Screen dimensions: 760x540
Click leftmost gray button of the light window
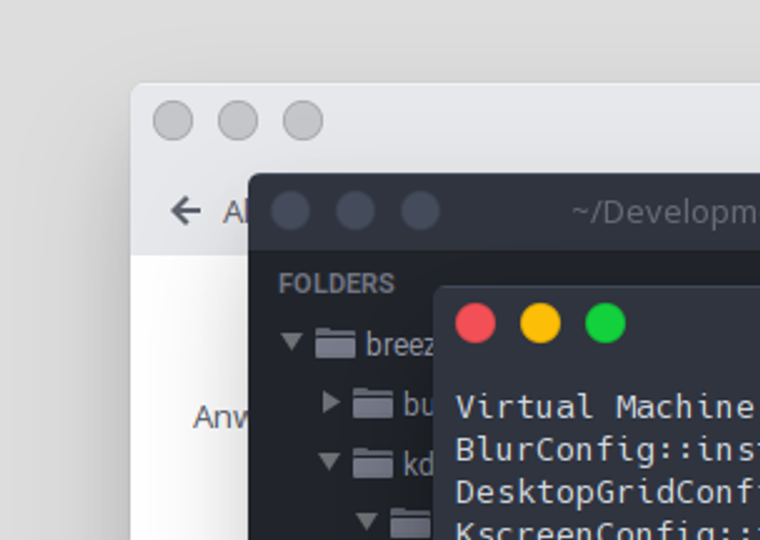[173, 120]
